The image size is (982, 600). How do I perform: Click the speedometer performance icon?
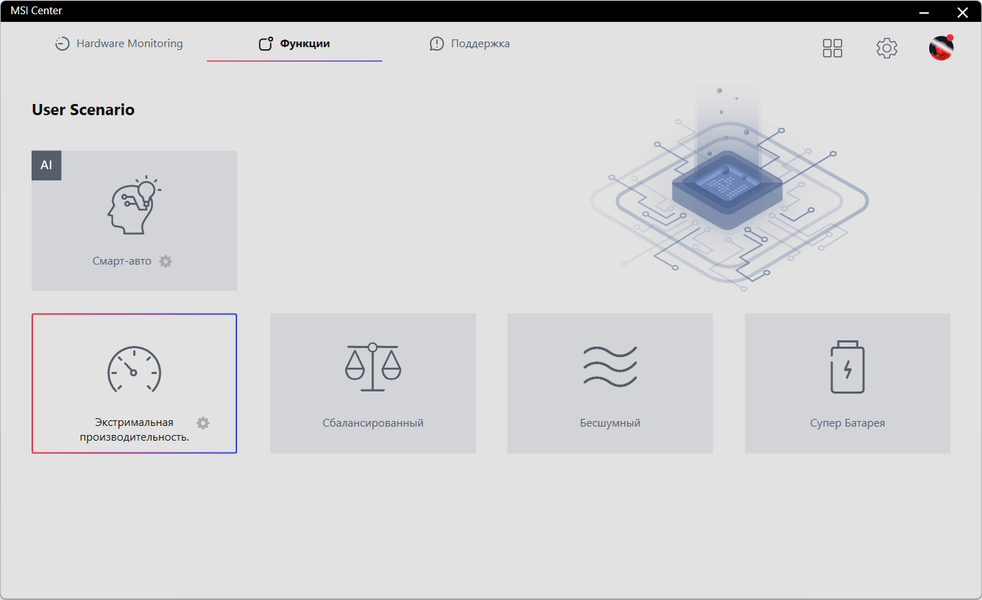pyautogui.click(x=134, y=370)
